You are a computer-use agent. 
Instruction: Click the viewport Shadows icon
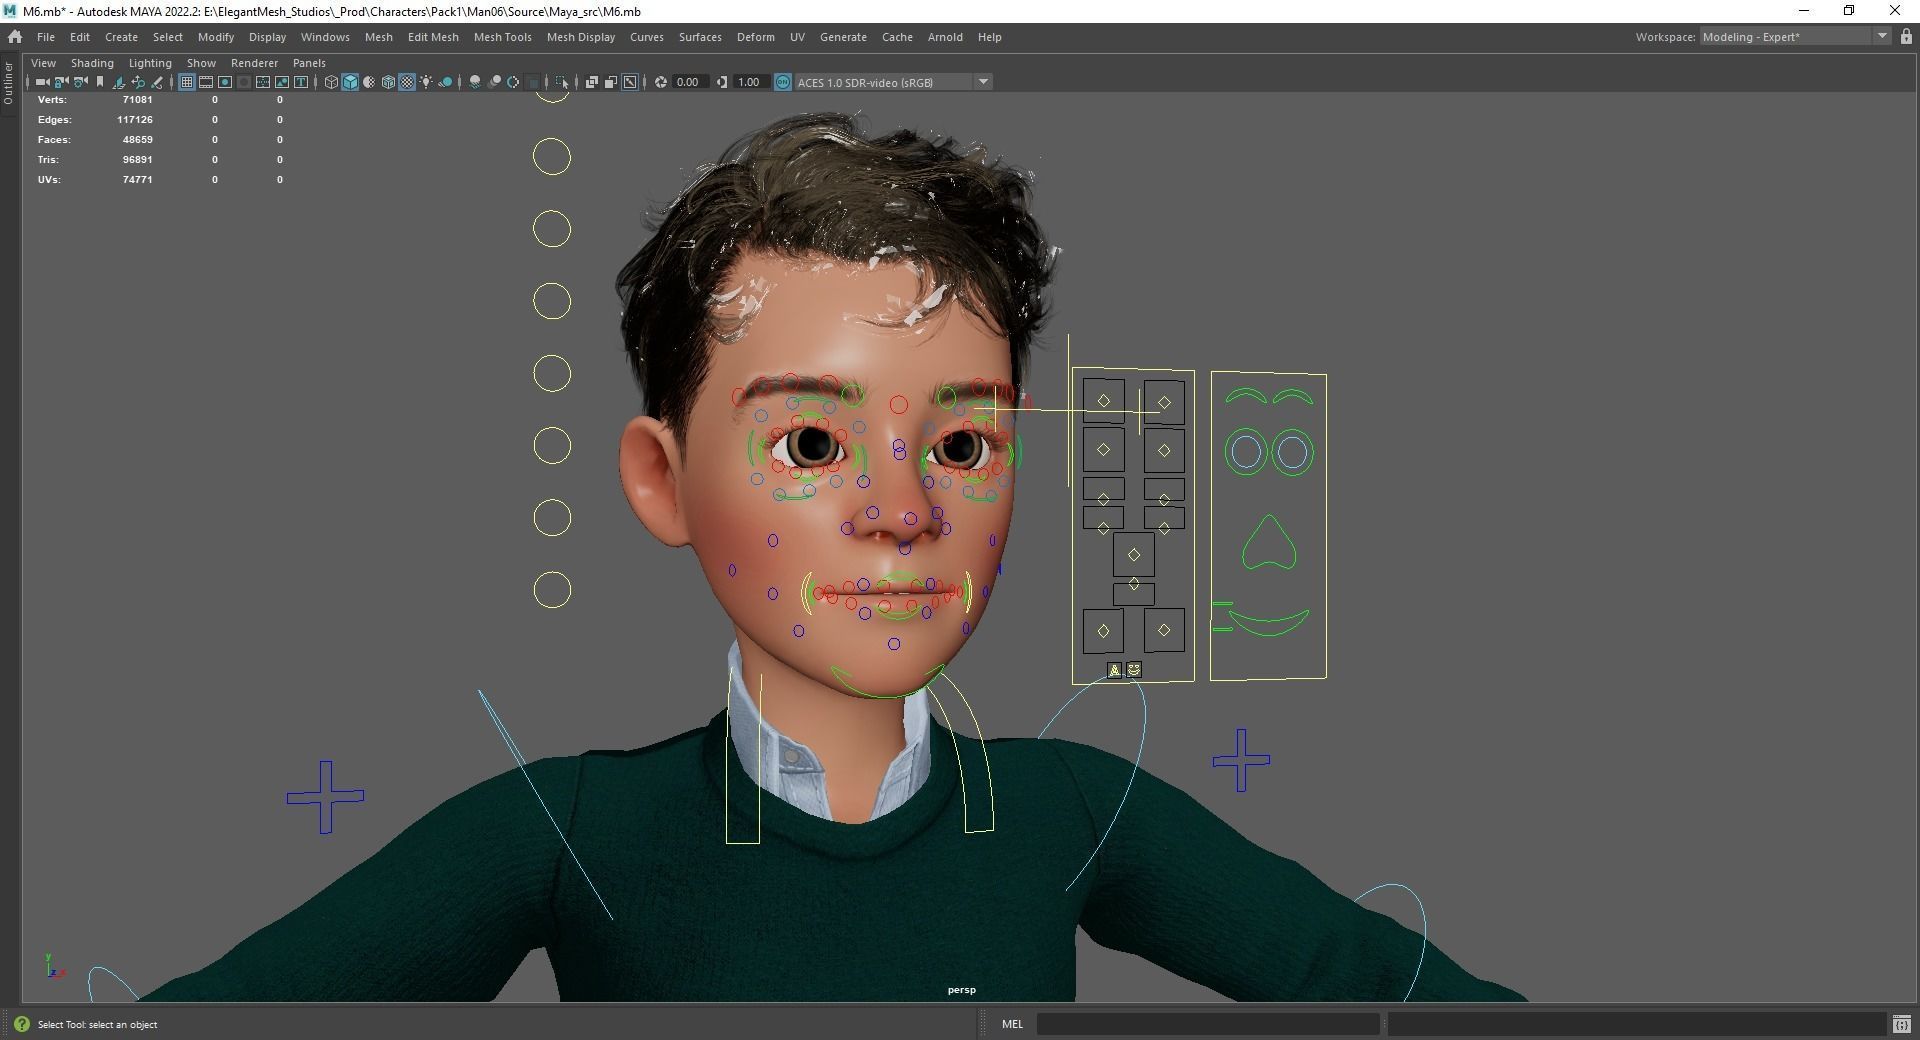pos(445,82)
